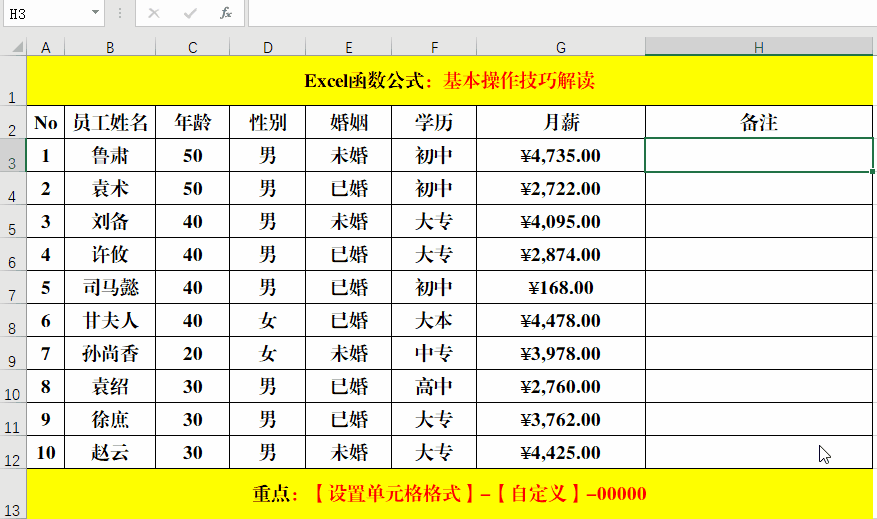877x519 pixels.
Task: Select row 2 header
Action: 13,122
